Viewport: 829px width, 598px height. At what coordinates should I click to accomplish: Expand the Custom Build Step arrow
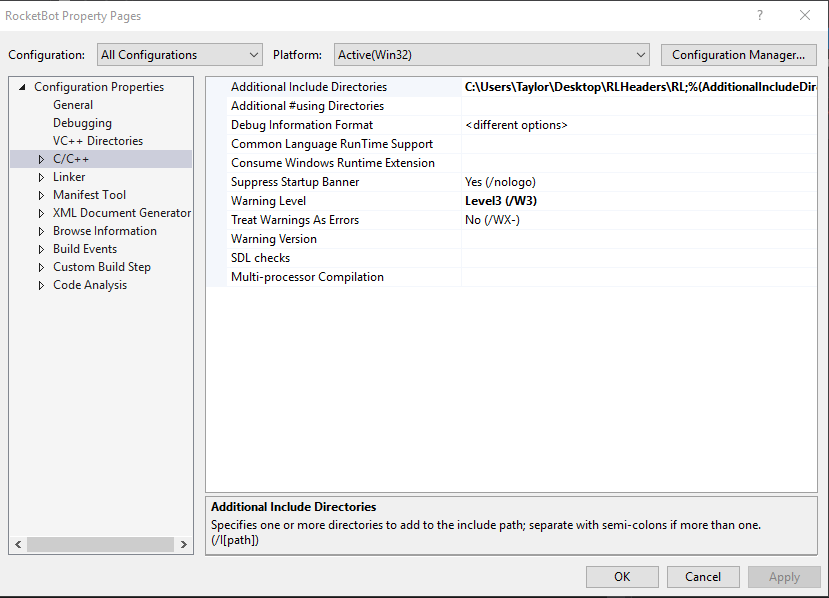(41, 267)
